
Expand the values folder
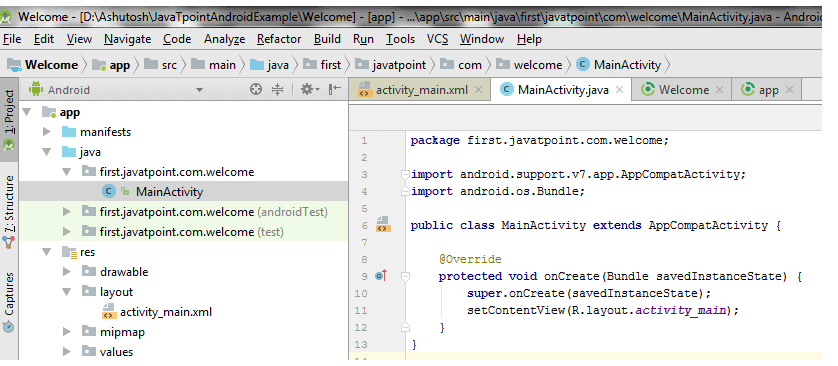tap(67, 352)
